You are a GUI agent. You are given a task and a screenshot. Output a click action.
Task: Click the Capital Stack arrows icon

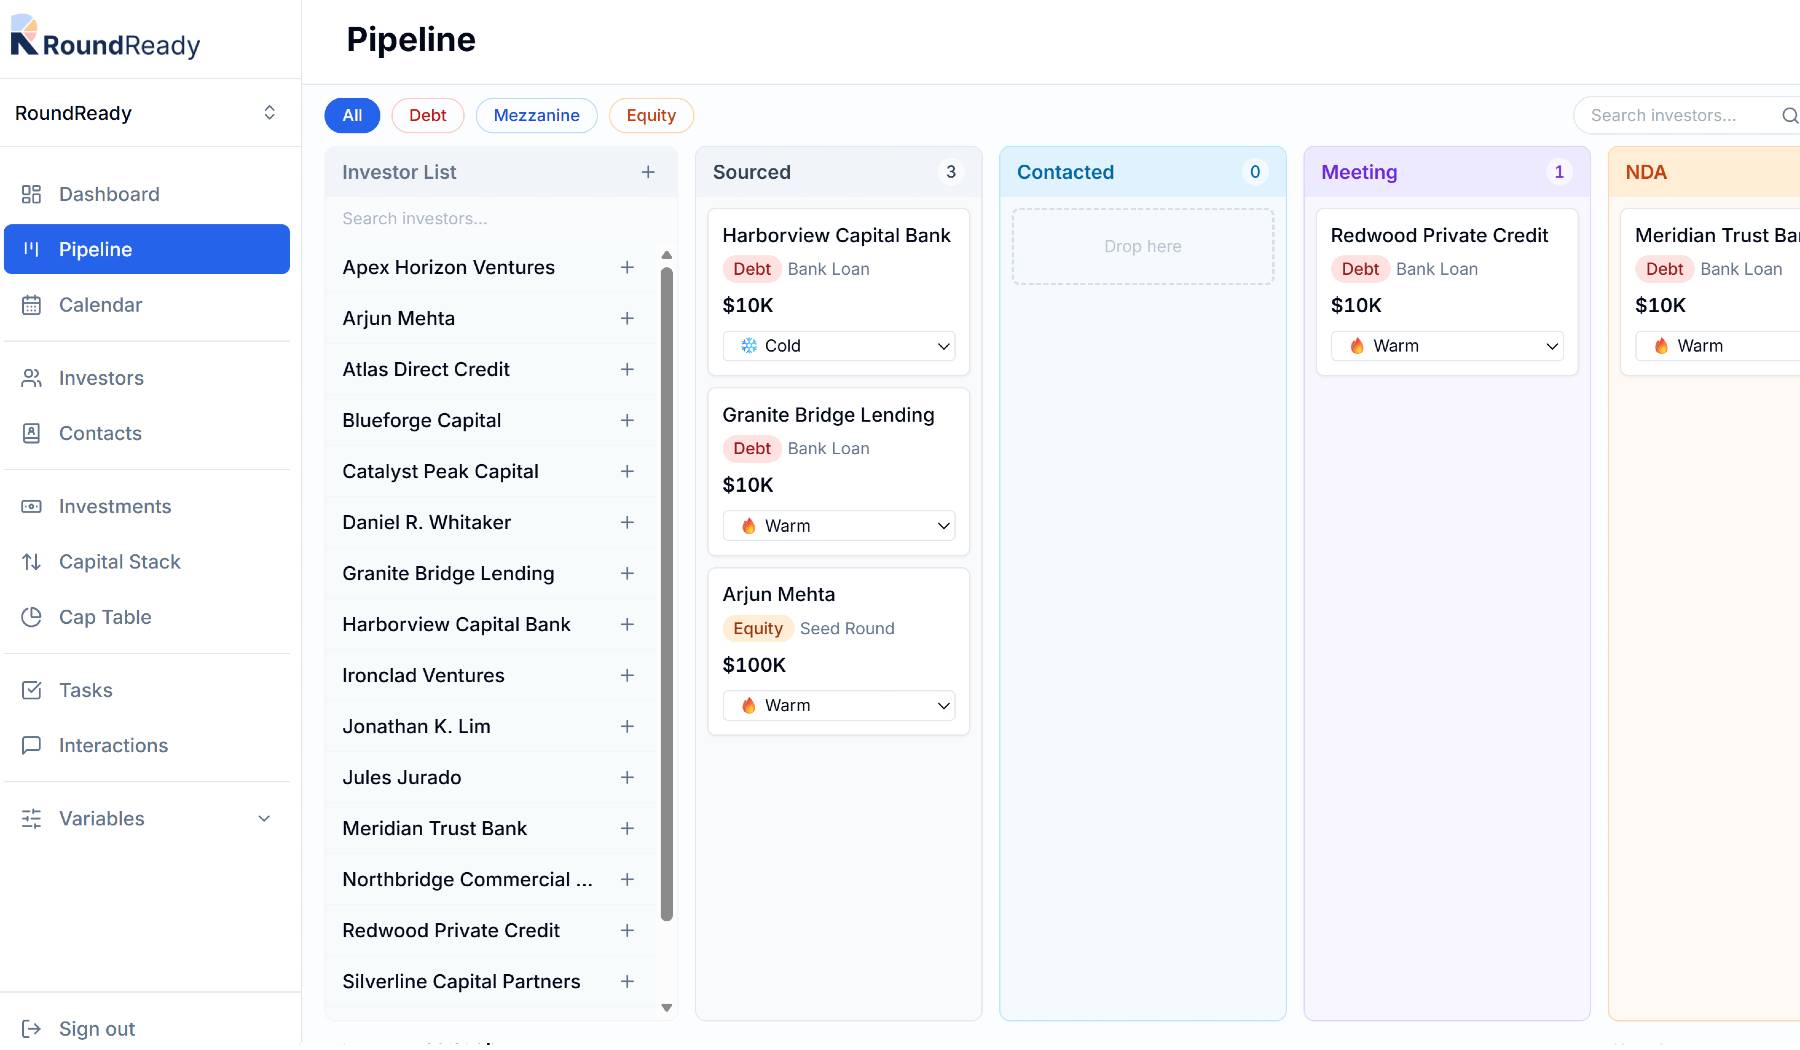pos(32,562)
